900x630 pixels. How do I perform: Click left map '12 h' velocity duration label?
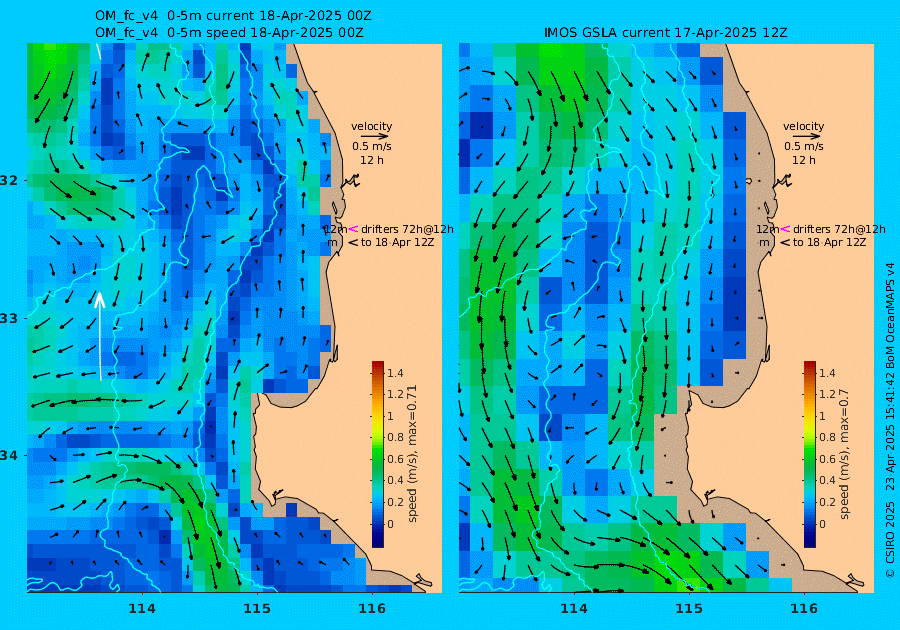pos(372,160)
